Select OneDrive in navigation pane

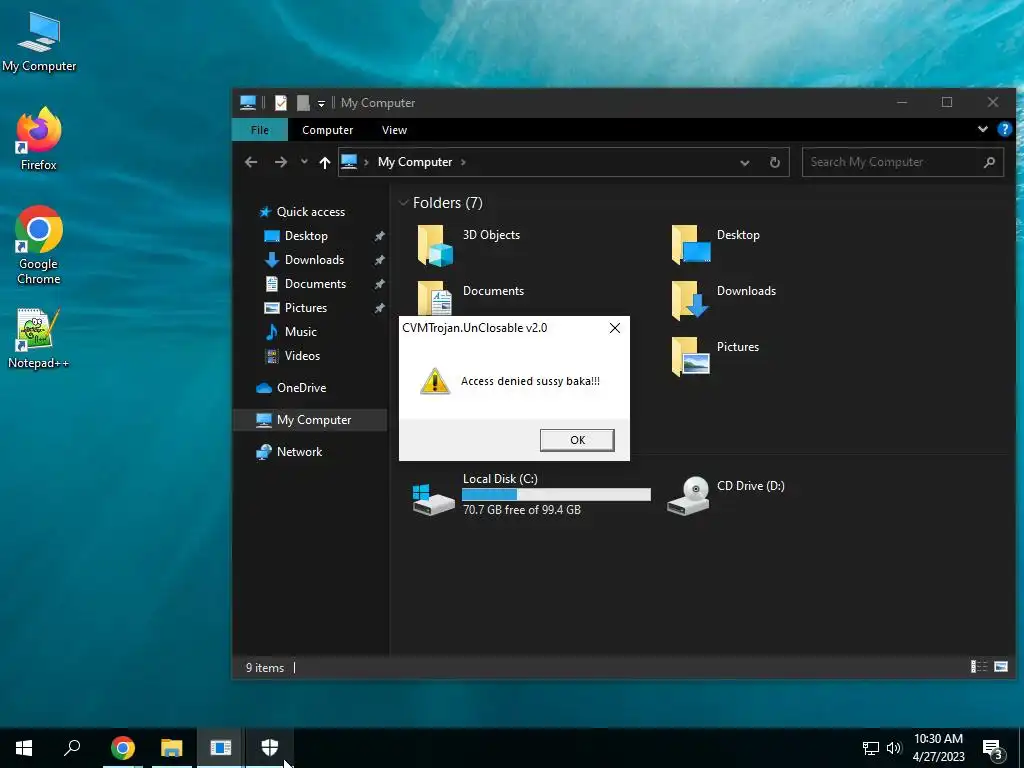pyautogui.click(x=291, y=388)
